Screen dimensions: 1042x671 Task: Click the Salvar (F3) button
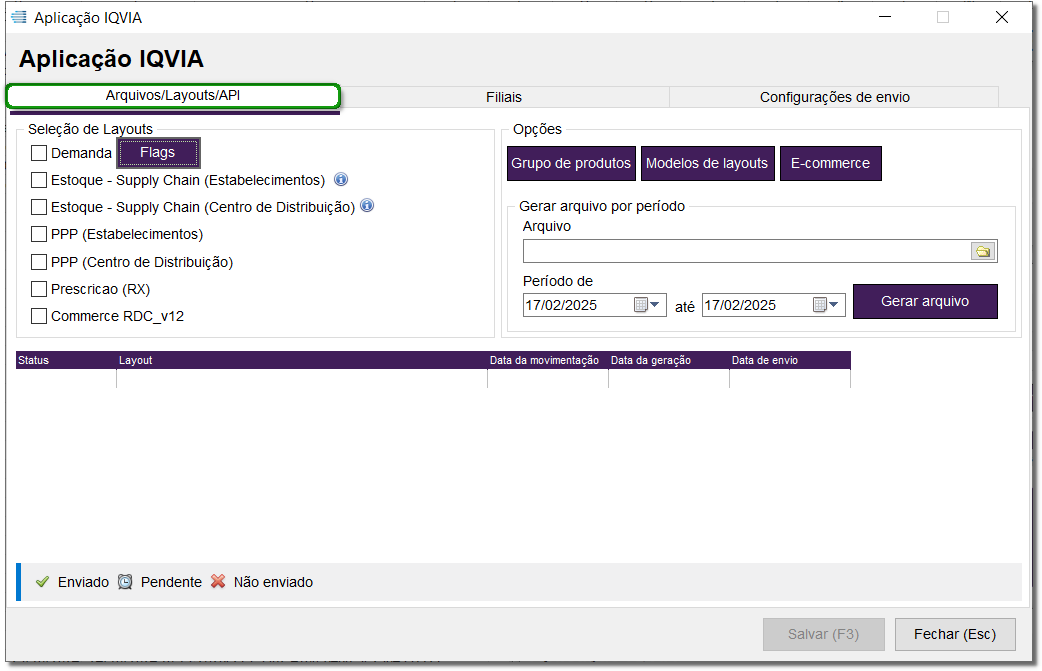click(x=823, y=634)
